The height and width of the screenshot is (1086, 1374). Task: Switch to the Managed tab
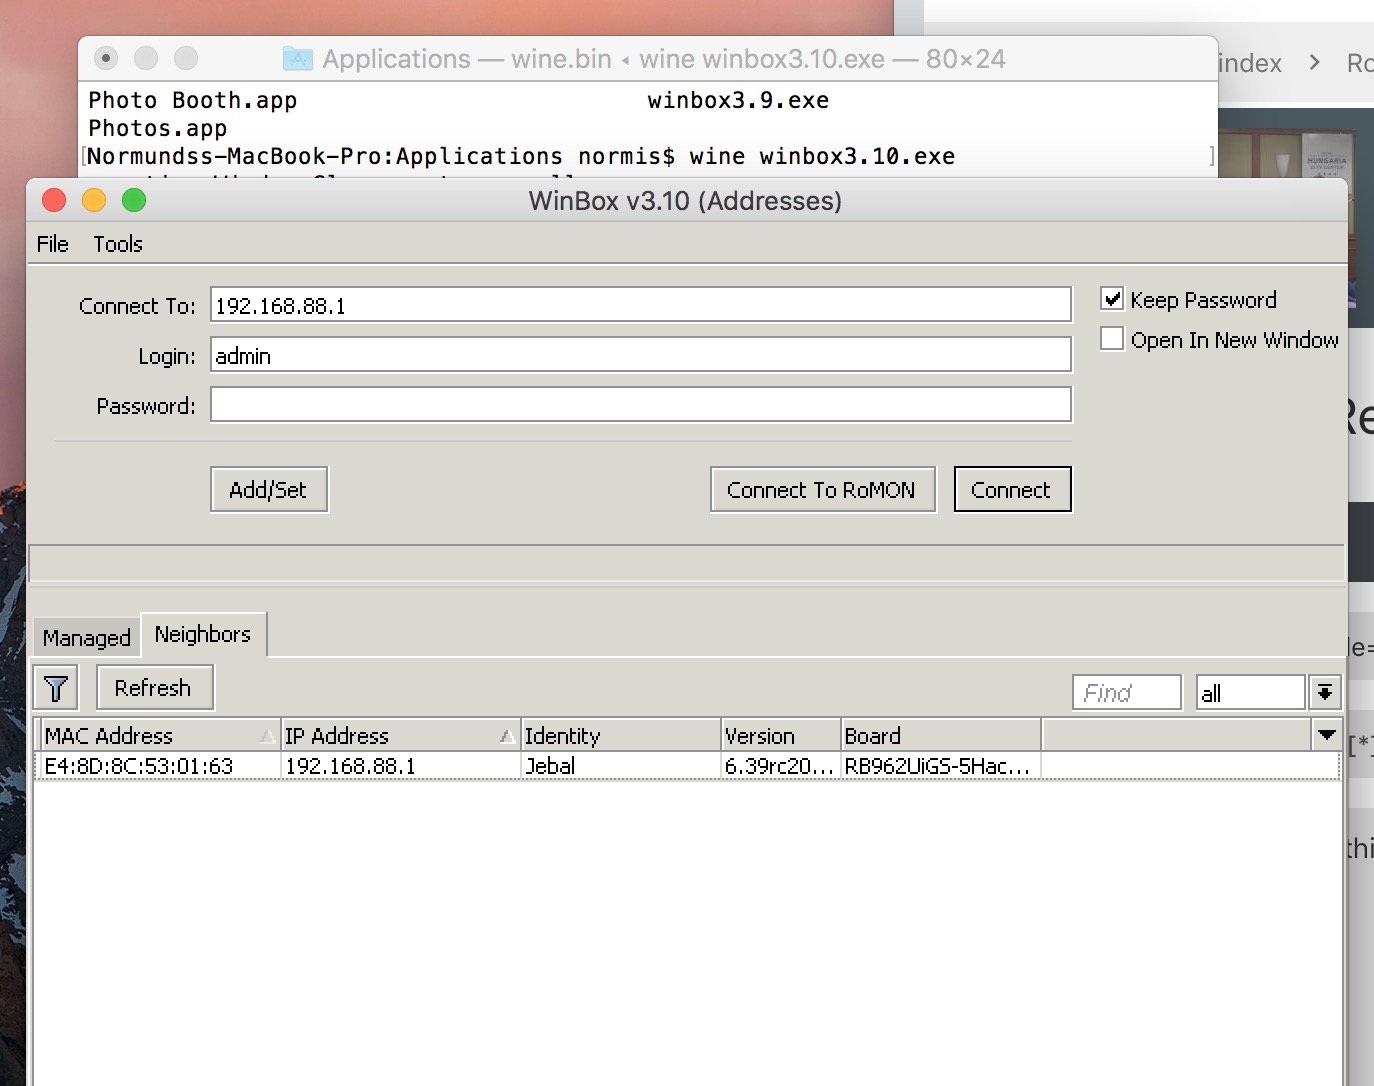(87, 638)
